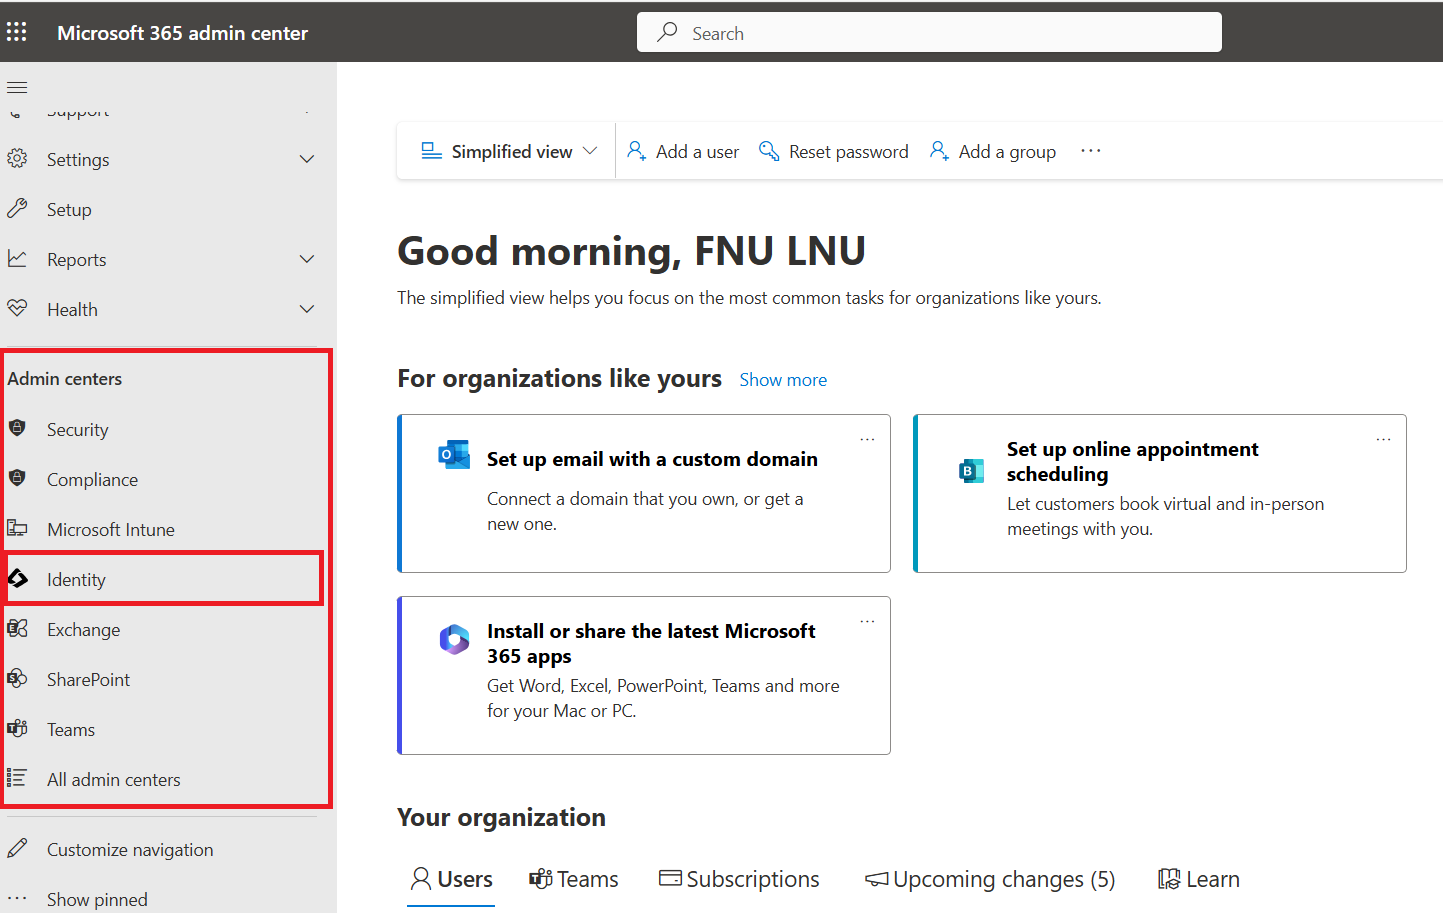The height and width of the screenshot is (913, 1443).
Task: Open the Identity admin center
Action: 76,580
